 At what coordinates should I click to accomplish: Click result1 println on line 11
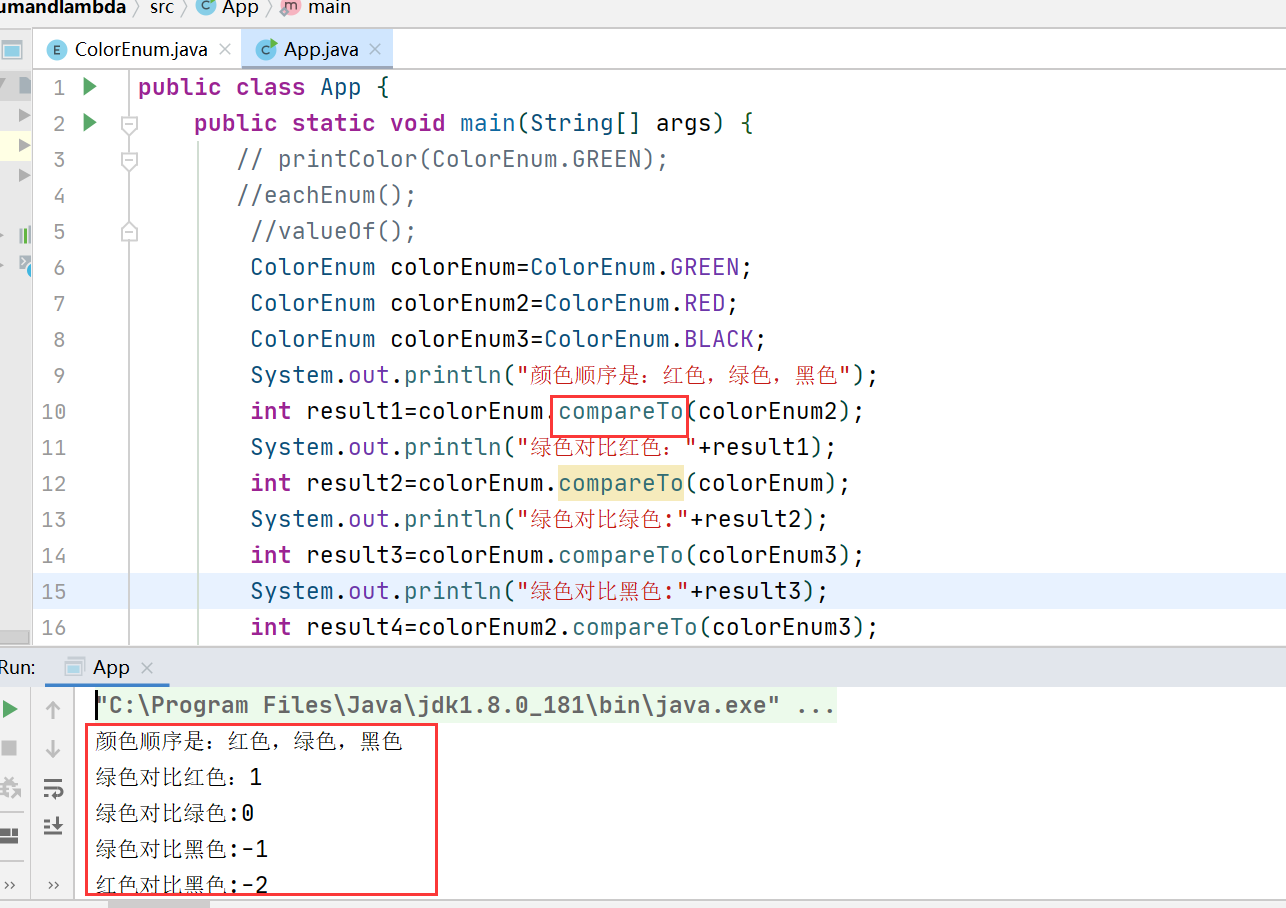[543, 447]
